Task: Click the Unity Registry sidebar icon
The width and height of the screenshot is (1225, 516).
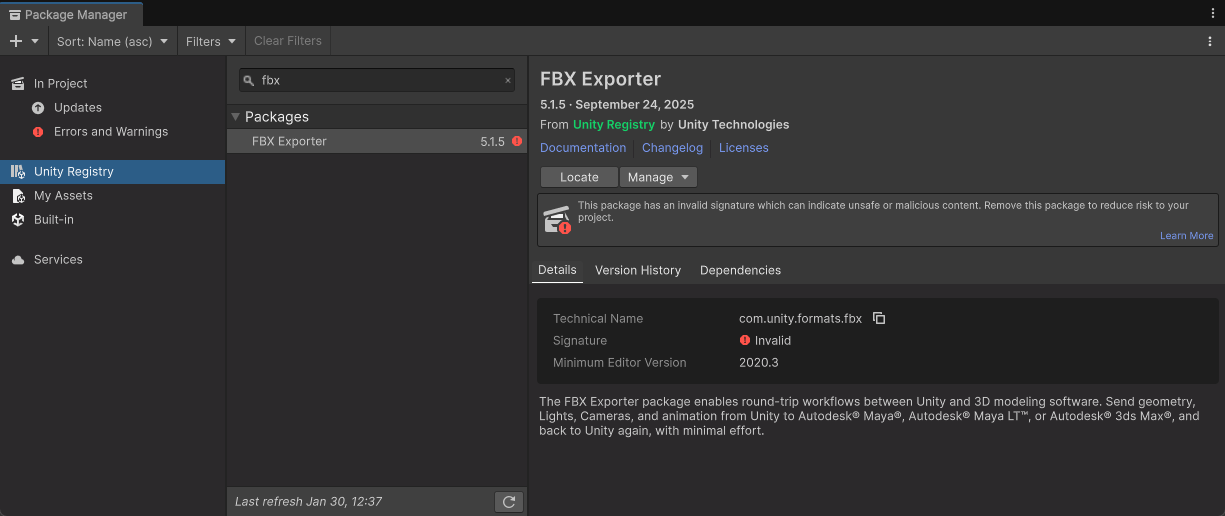Action: tap(17, 171)
